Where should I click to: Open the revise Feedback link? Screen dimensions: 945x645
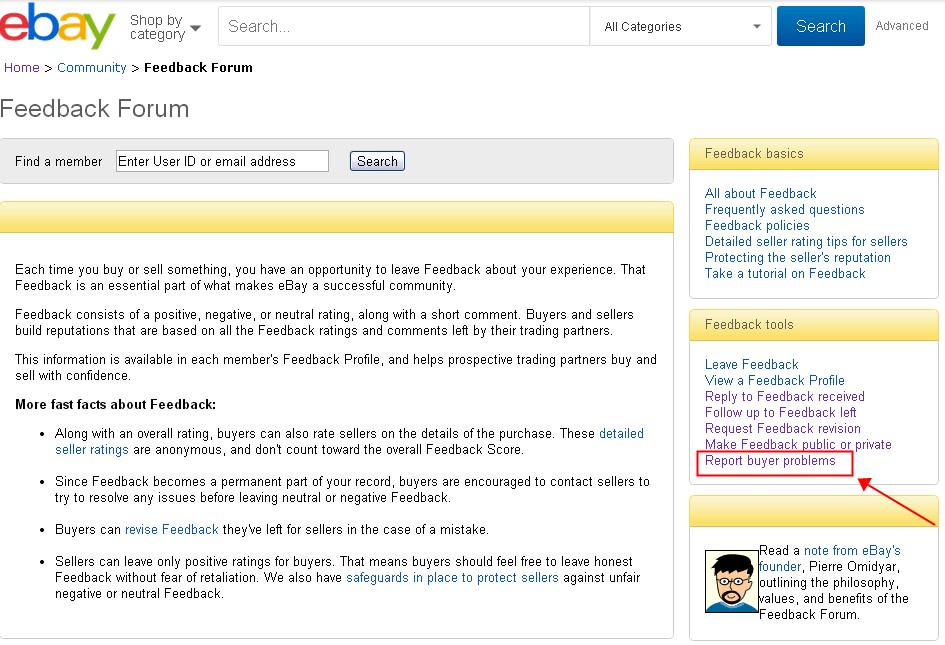pyautogui.click(x=171, y=530)
